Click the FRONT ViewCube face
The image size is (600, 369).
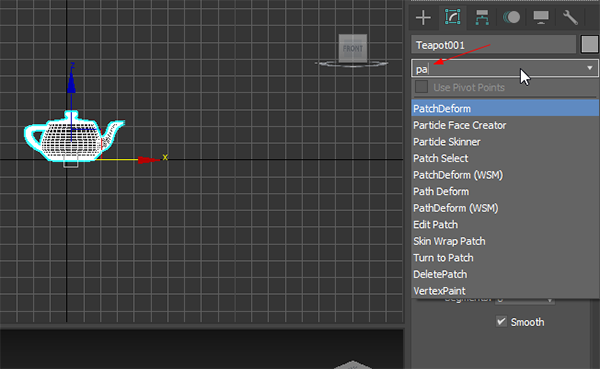click(353, 48)
